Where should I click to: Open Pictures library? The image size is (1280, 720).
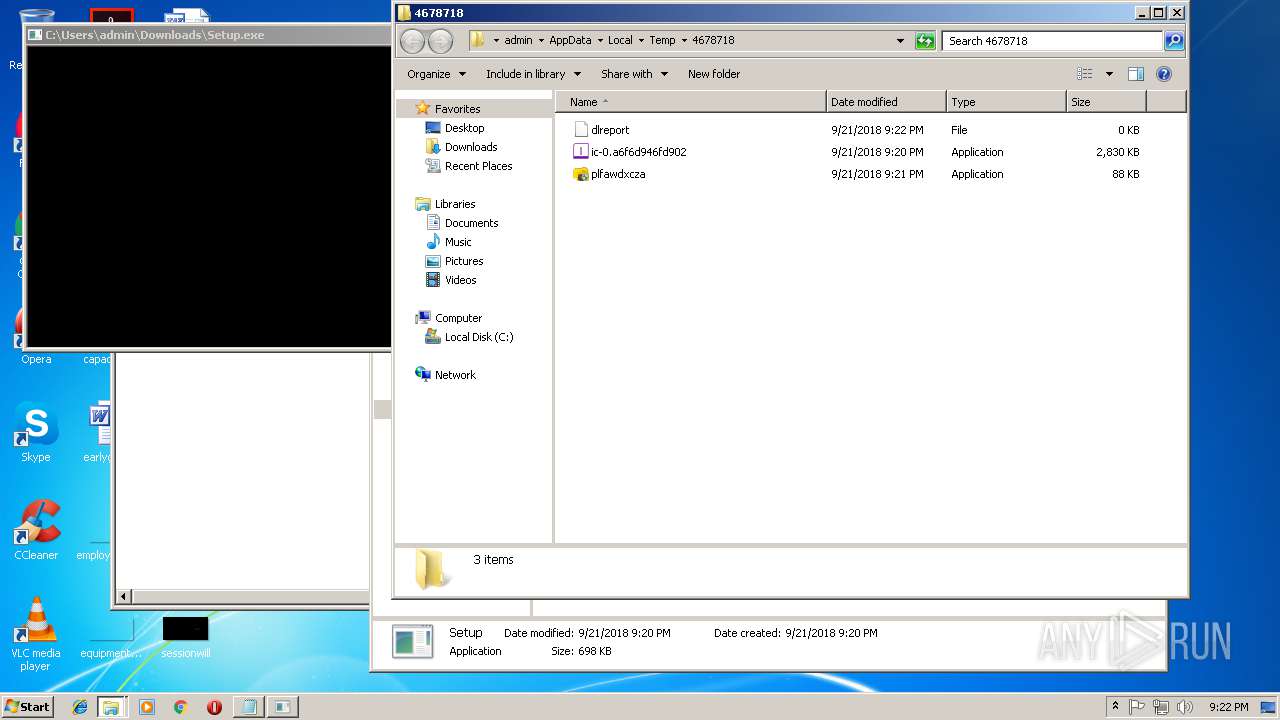pyautogui.click(x=464, y=261)
